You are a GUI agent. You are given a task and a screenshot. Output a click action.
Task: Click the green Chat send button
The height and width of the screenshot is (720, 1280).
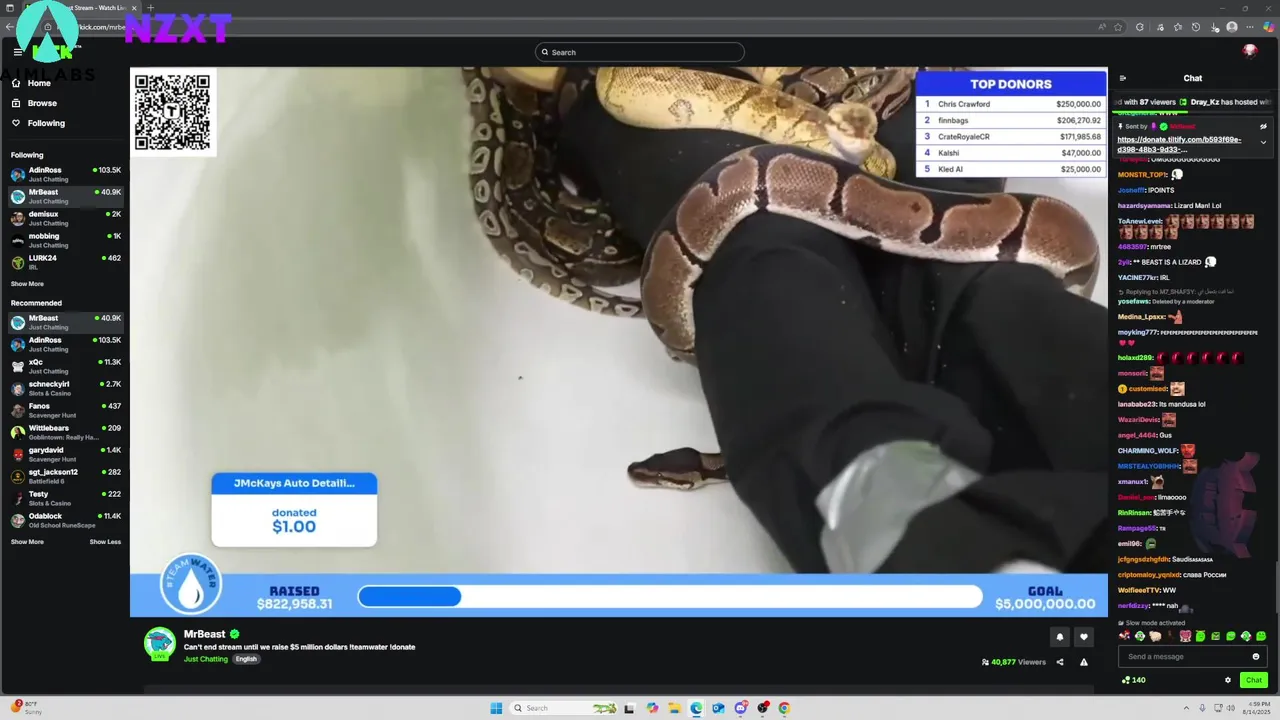point(1253,680)
